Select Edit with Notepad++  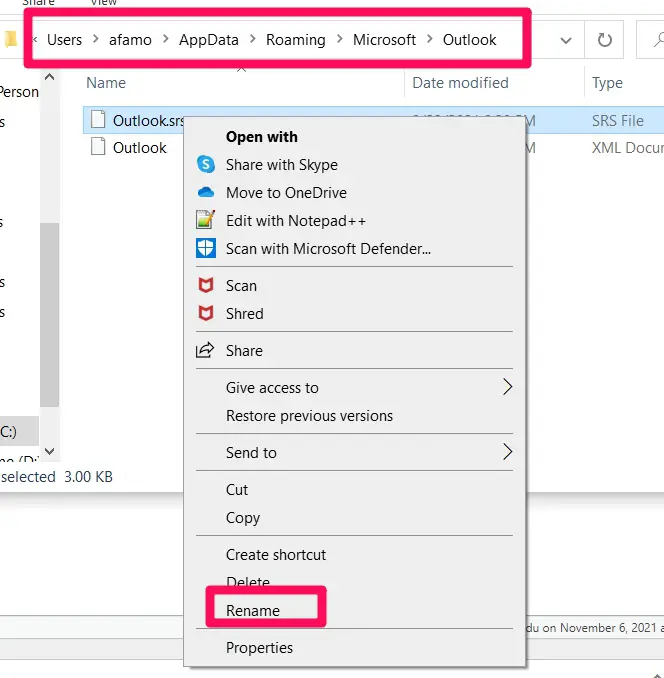pos(296,221)
